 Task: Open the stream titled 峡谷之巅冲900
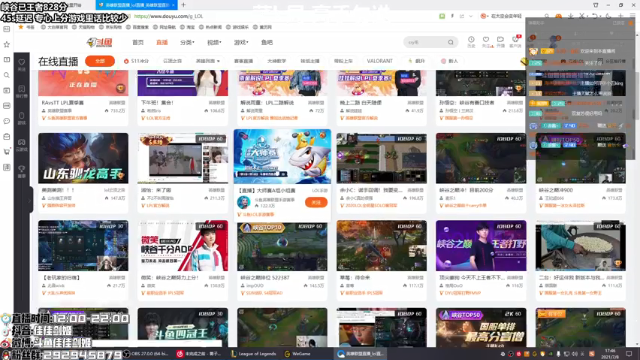point(557,190)
